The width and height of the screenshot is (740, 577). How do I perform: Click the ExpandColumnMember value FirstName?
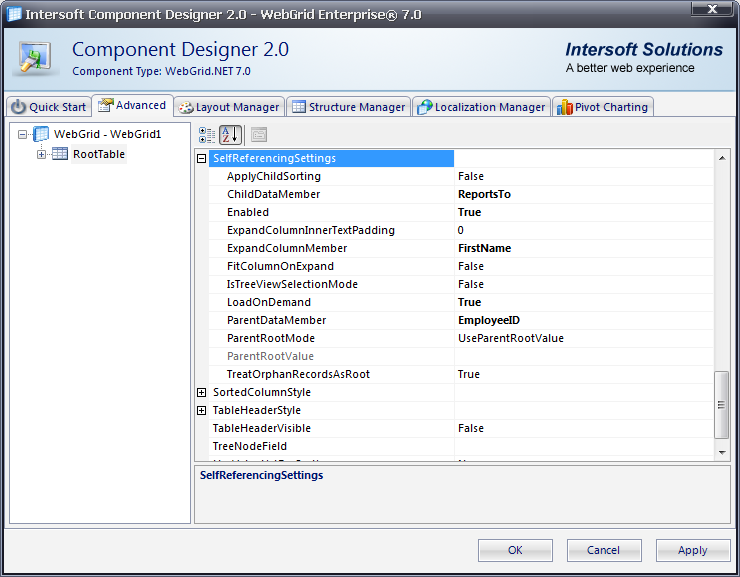484,248
